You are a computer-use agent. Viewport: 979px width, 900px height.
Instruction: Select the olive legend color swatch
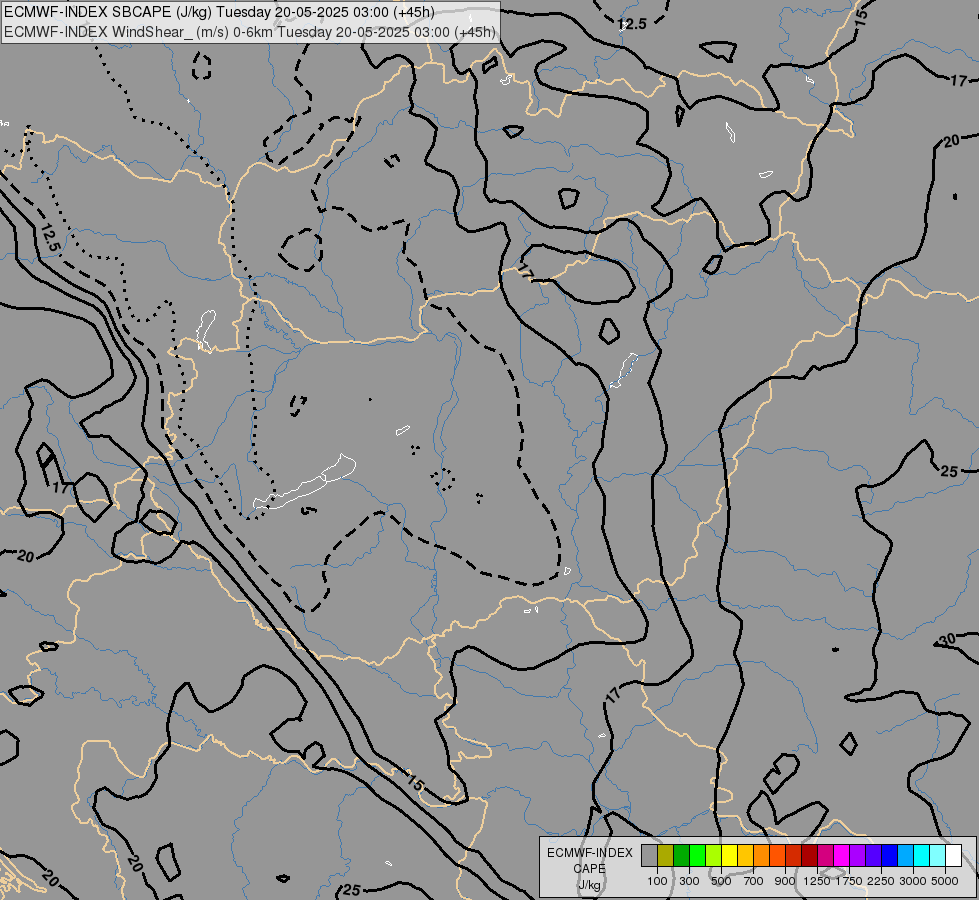666,855
